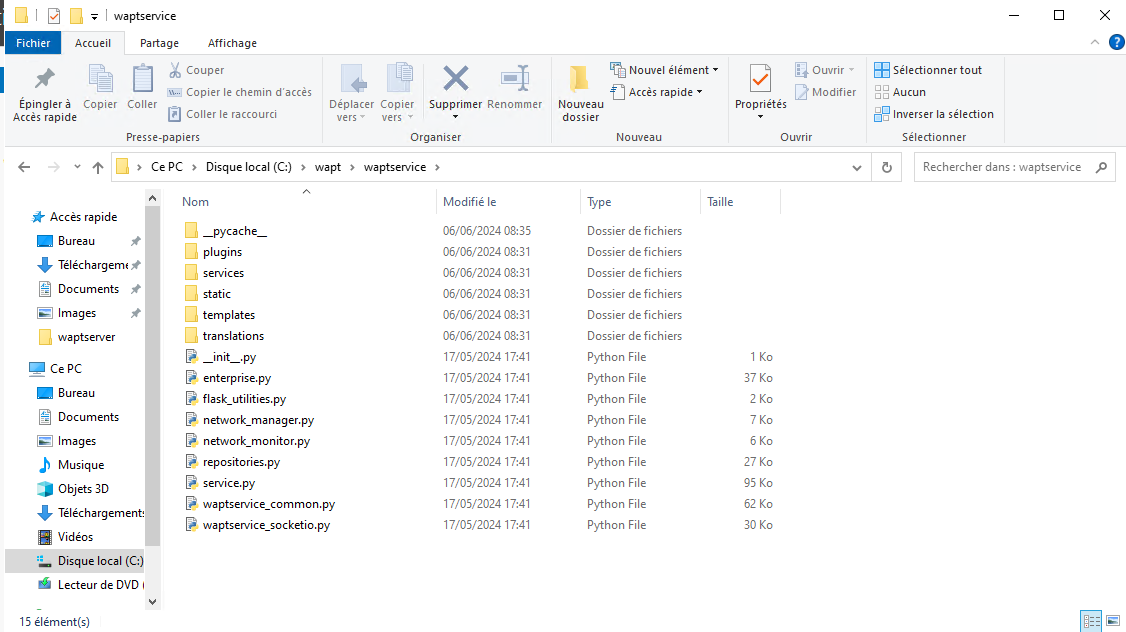Go up one level with up arrow
The width and height of the screenshot is (1126, 632).
tap(98, 167)
